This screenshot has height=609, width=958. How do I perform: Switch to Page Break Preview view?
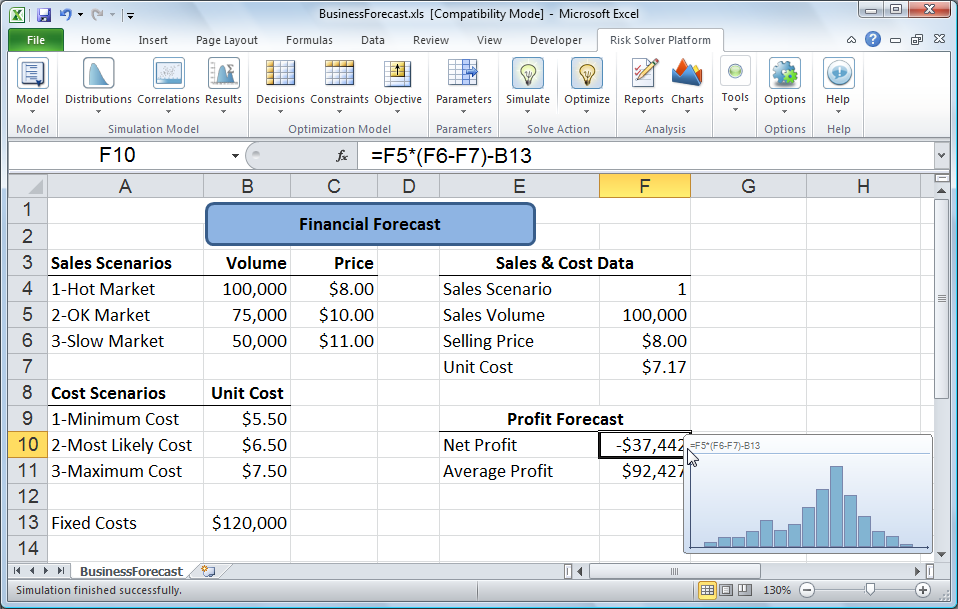click(745, 590)
